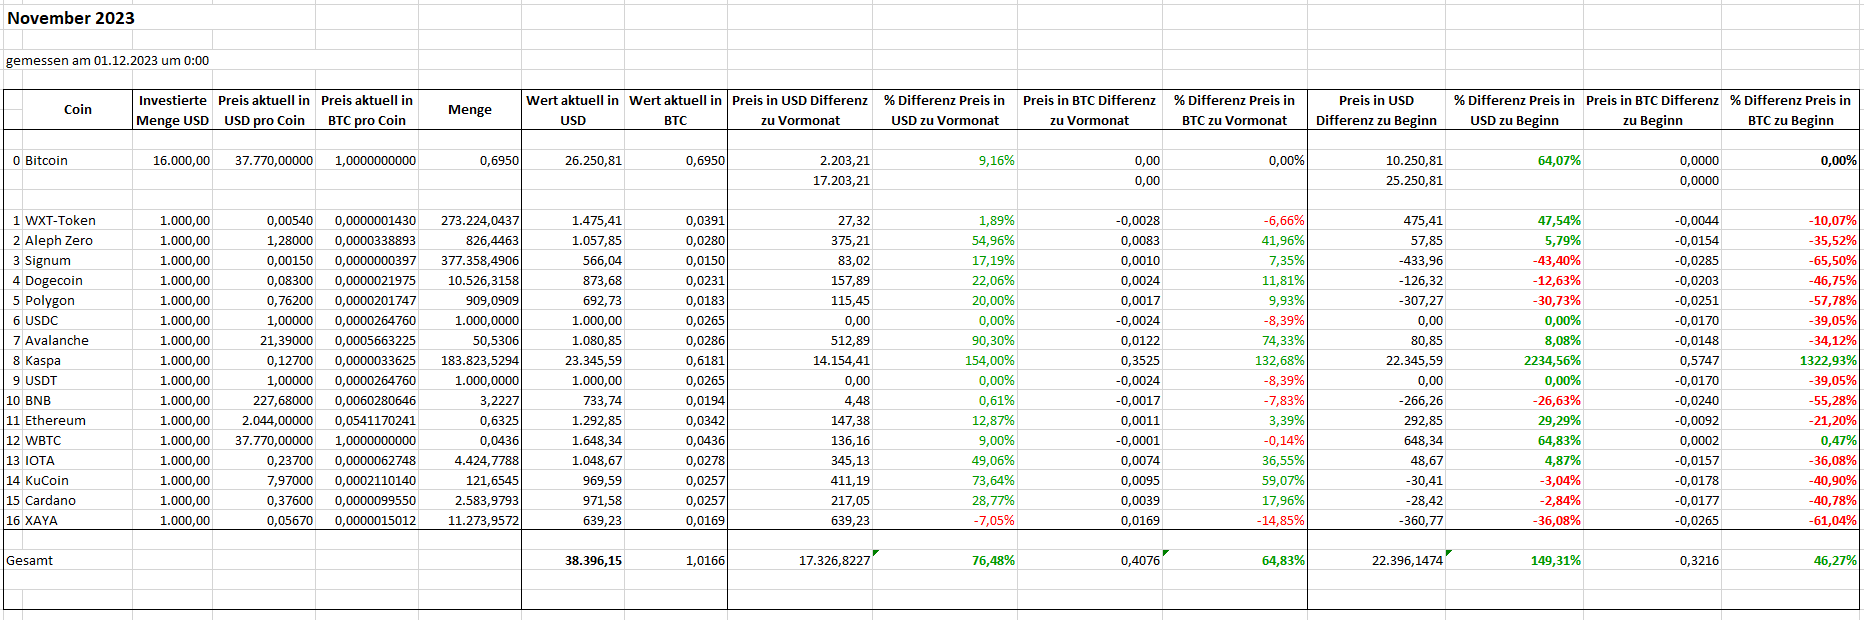Image resolution: width=1864 pixels, height=620 pixels.
Task: Click the "Avalanche" coin cell
Action: (x=56, y=340)
